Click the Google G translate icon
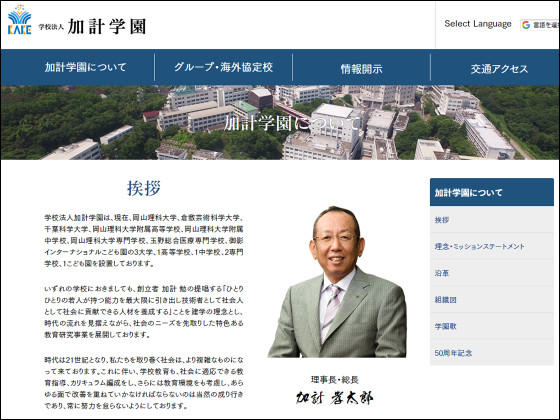Viewport: 560px width, 420px height. [x=526, y=25]
